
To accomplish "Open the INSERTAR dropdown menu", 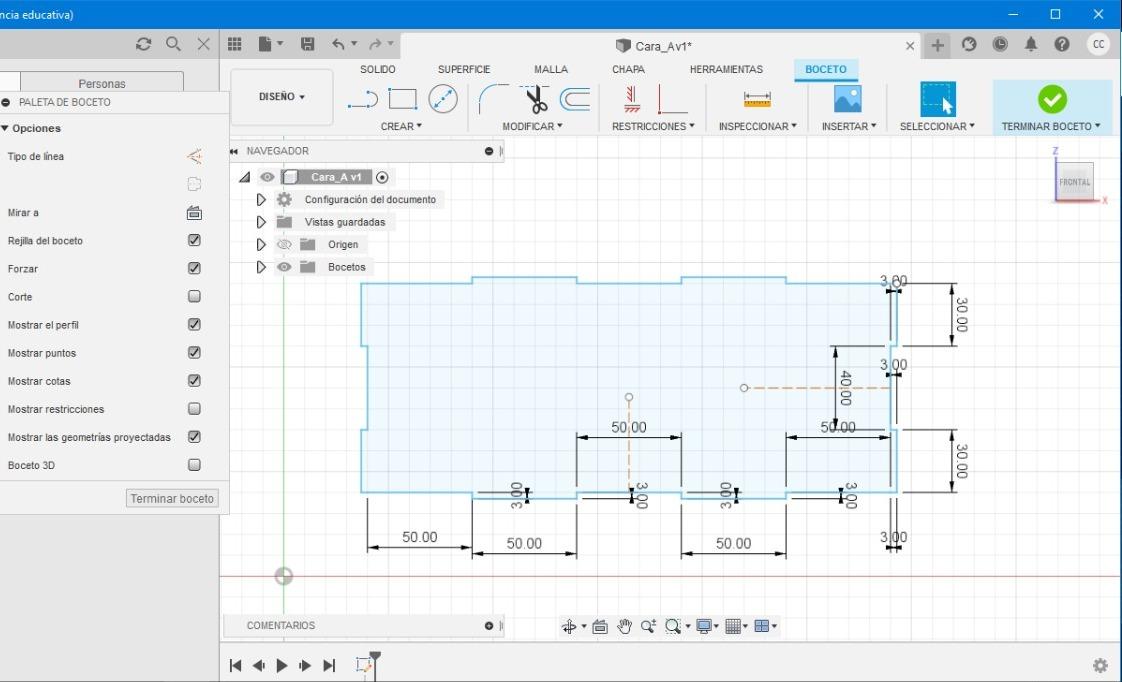I will pos(849,126).
